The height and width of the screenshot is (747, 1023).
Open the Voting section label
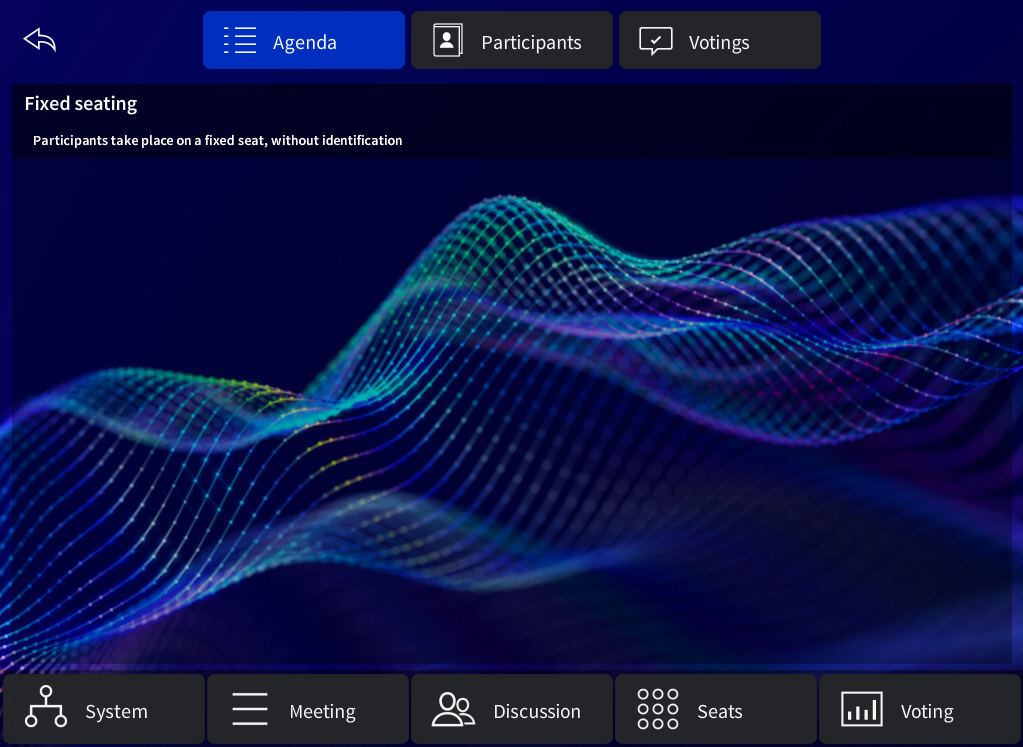pyautogui.click(x=926, y=712)
